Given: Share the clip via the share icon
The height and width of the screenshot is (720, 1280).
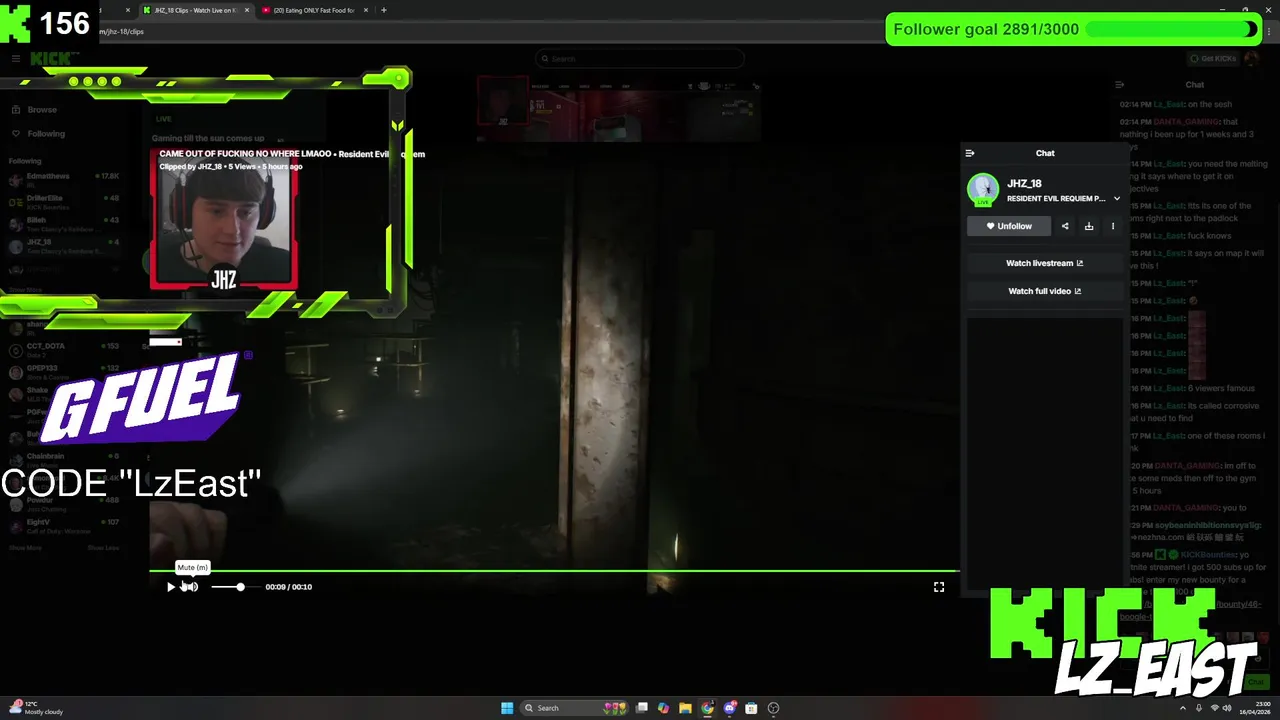Looking at the screenshot, I should click(1065, 226).
